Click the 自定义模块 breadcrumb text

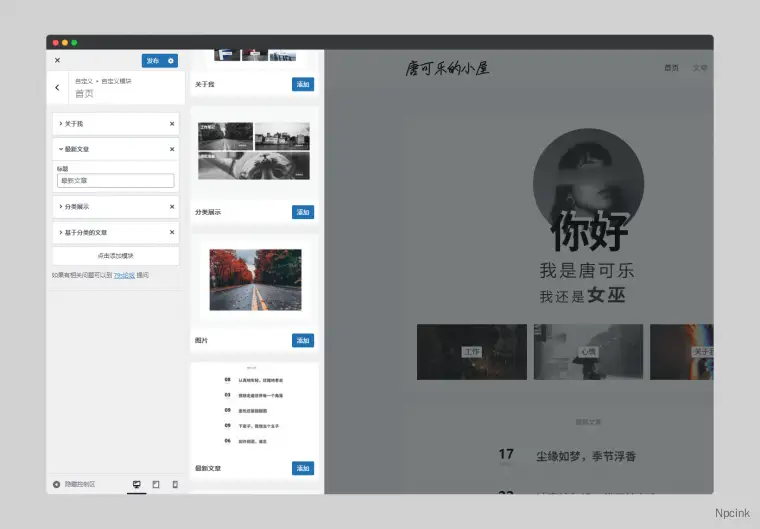116,81
